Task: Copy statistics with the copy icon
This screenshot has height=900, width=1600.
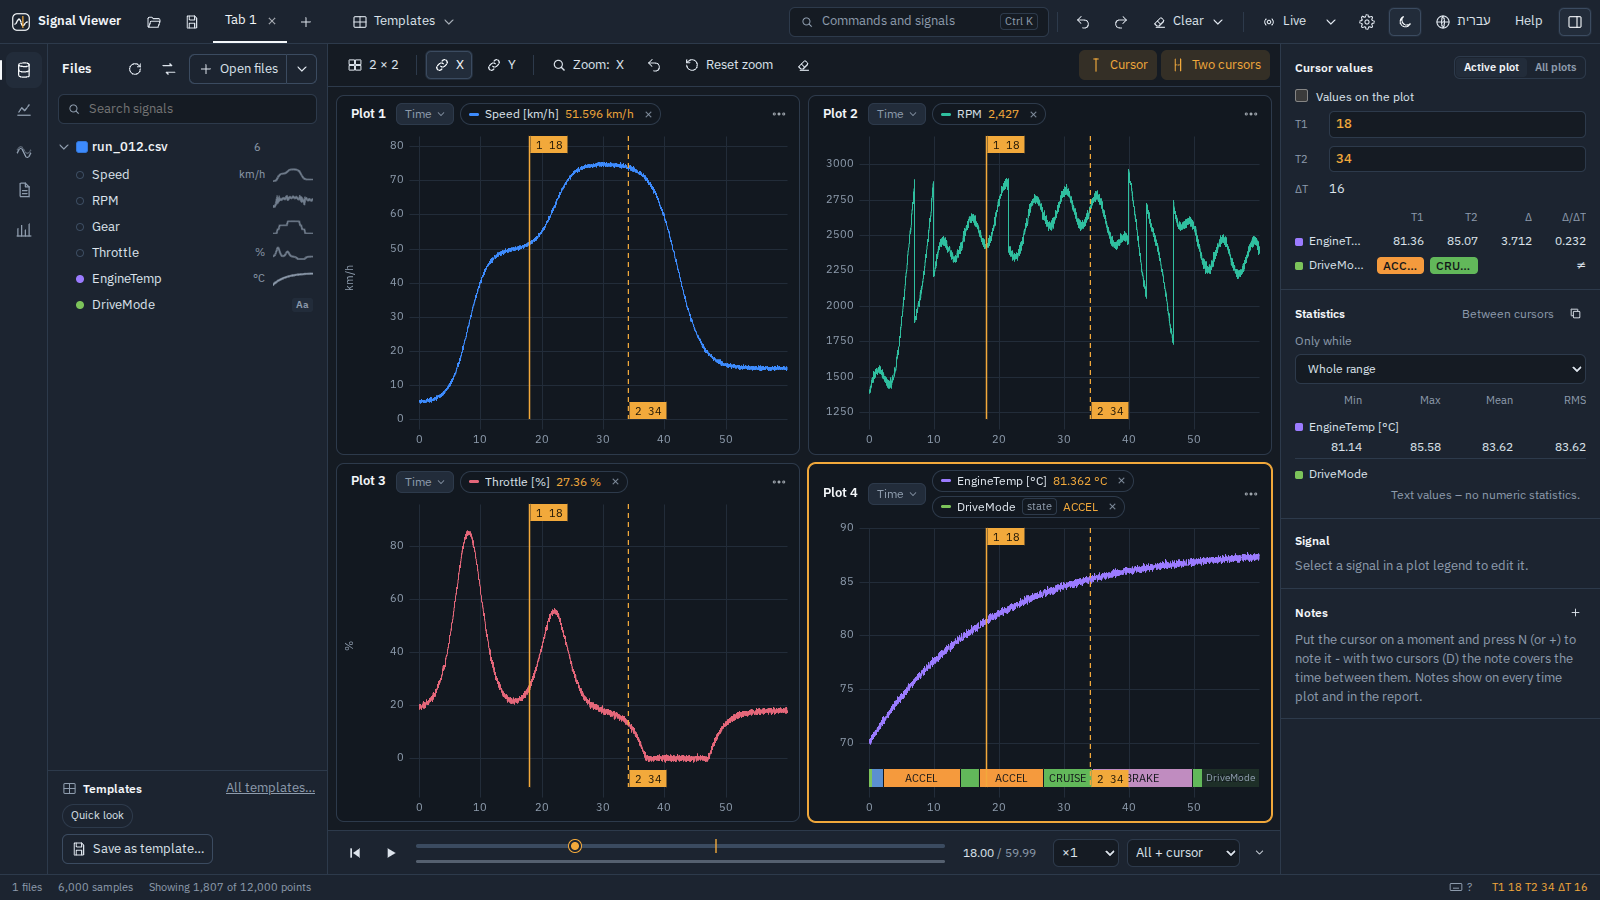Action: click(1575, 314)
